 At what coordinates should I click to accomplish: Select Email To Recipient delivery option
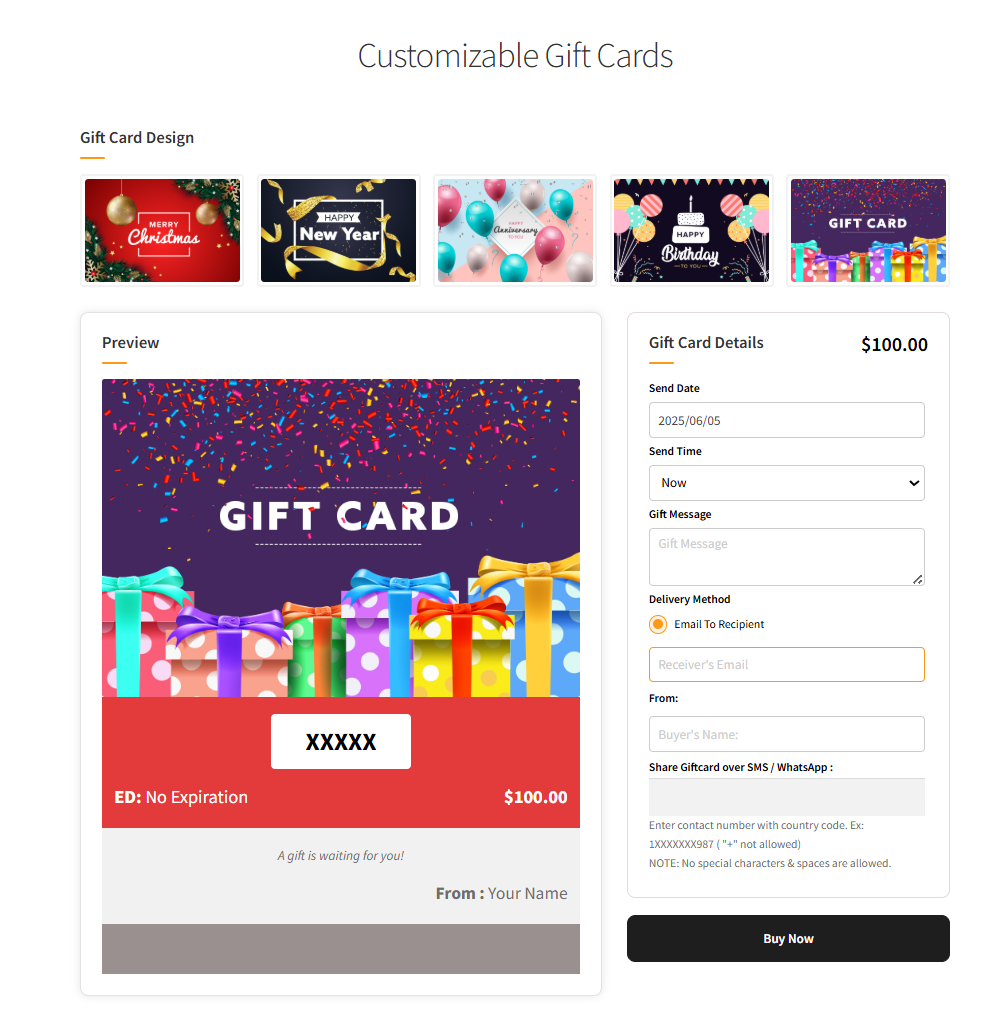pyautogui.click(x=658, y=624)
